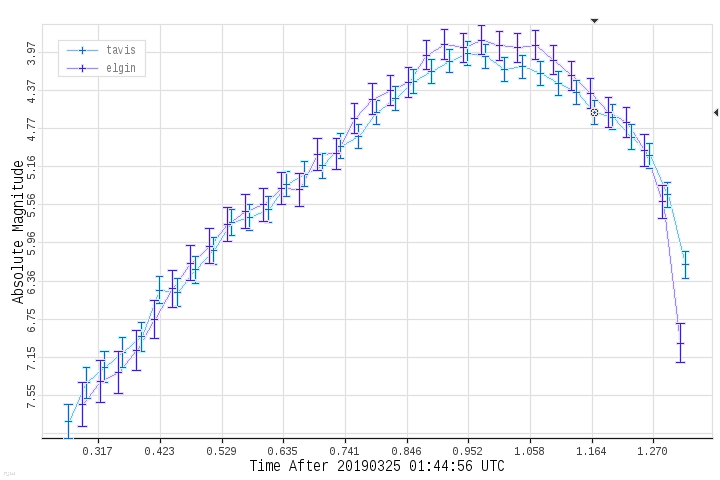Click the 4.37 y-axis tick label
Image resolution: width=720 pixels, height=480 pixels.
click(31, 91)
